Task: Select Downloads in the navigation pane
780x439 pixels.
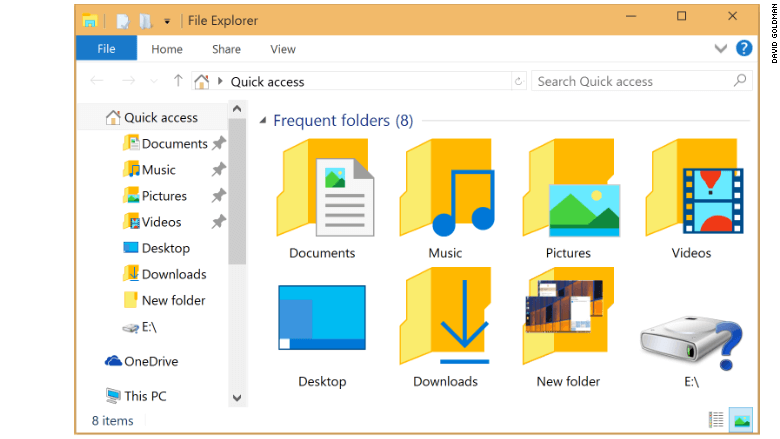Action: pos(164,274)
